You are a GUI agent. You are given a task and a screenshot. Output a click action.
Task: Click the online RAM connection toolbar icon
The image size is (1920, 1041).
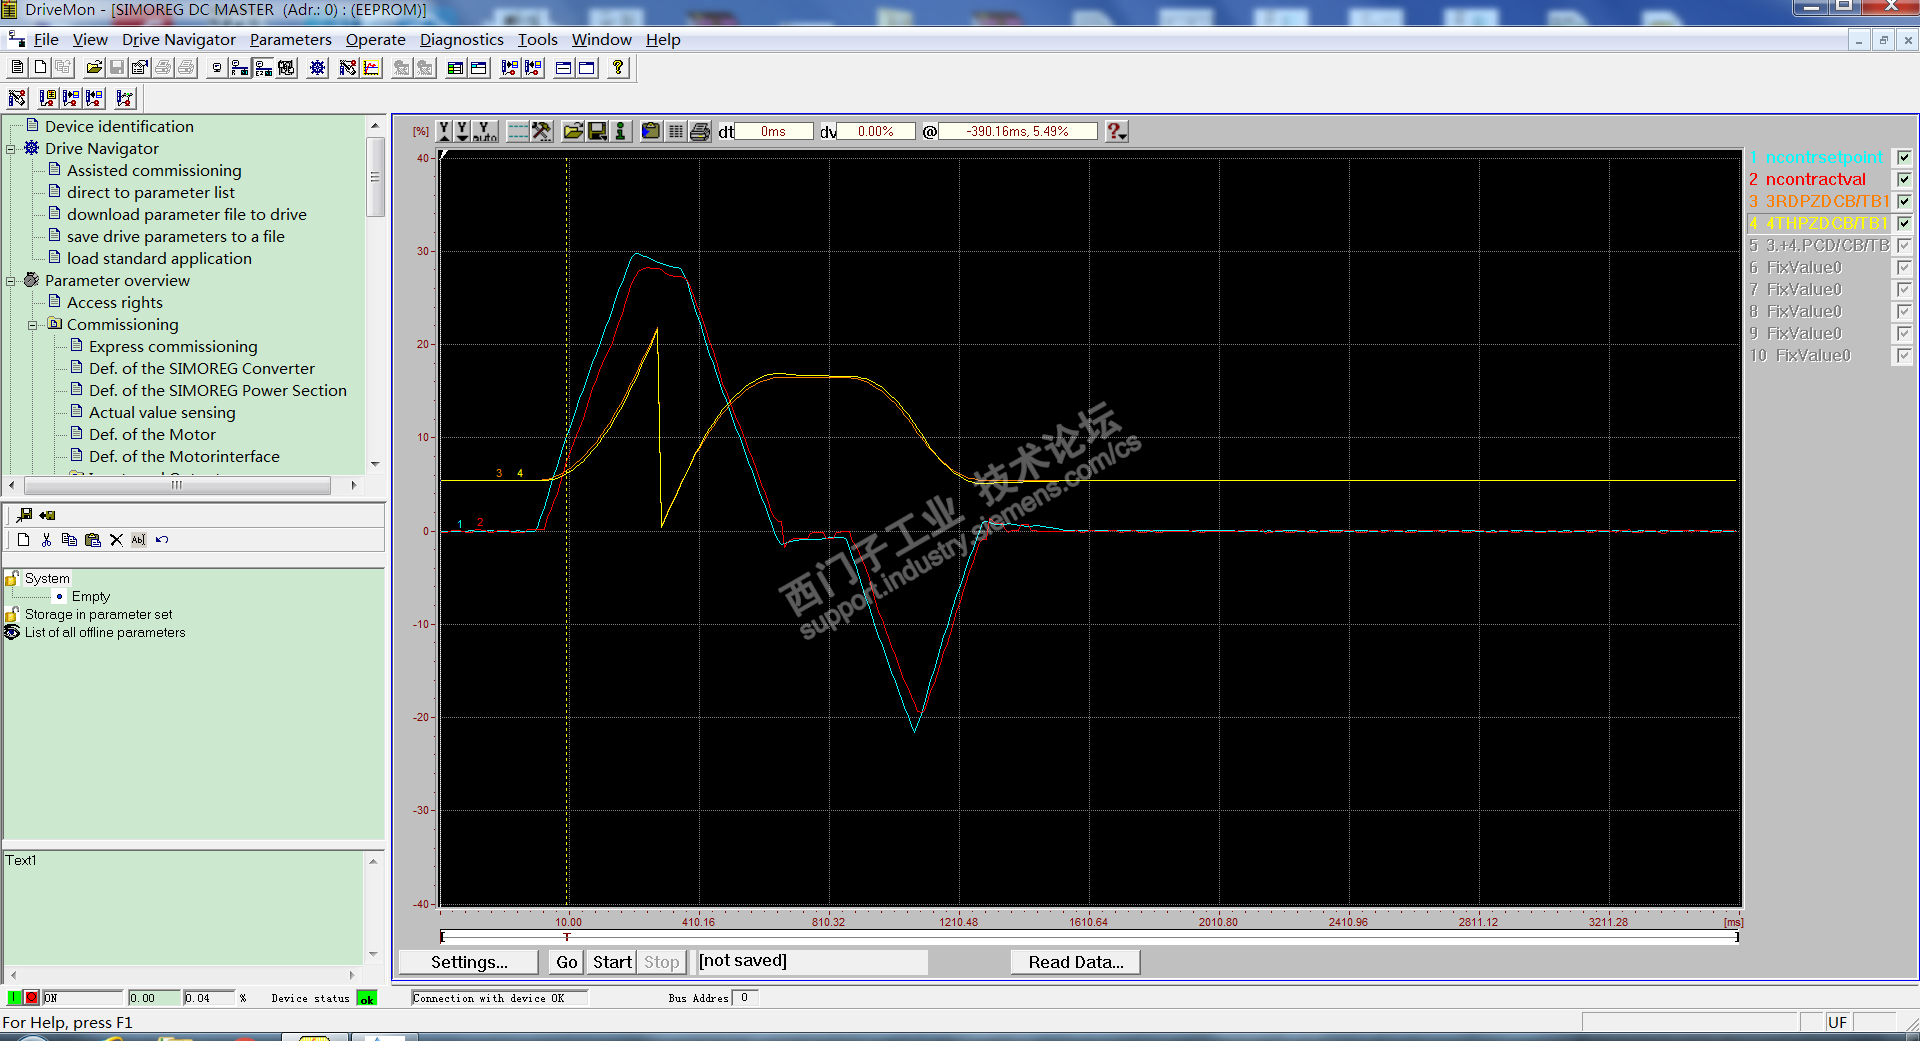tap(240, 68)
